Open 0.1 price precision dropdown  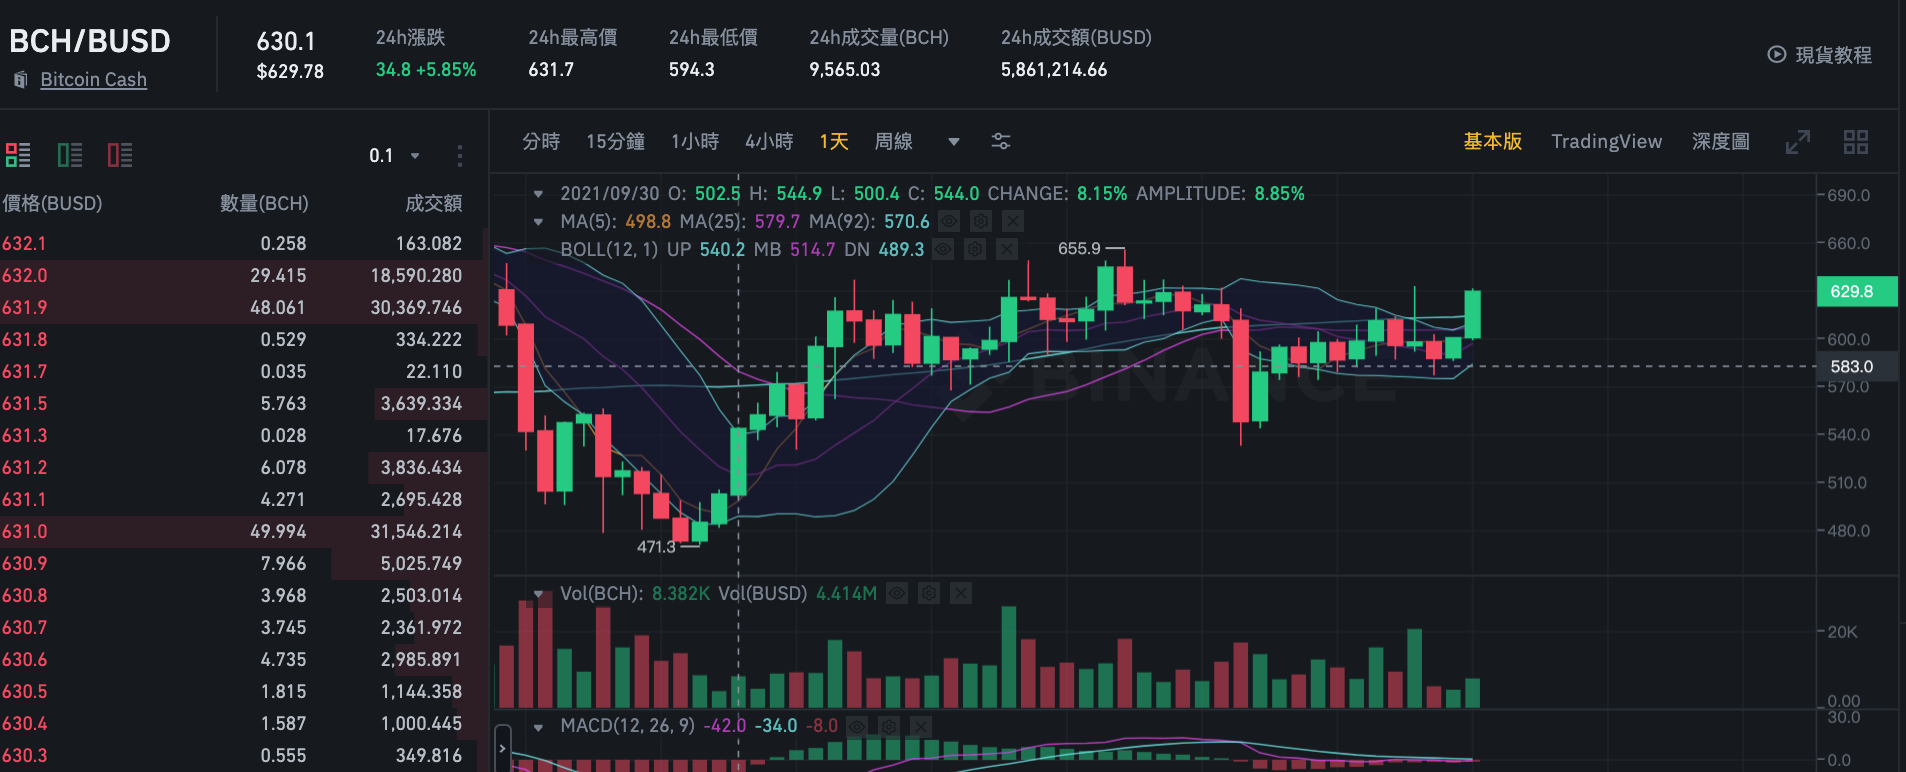395,155
